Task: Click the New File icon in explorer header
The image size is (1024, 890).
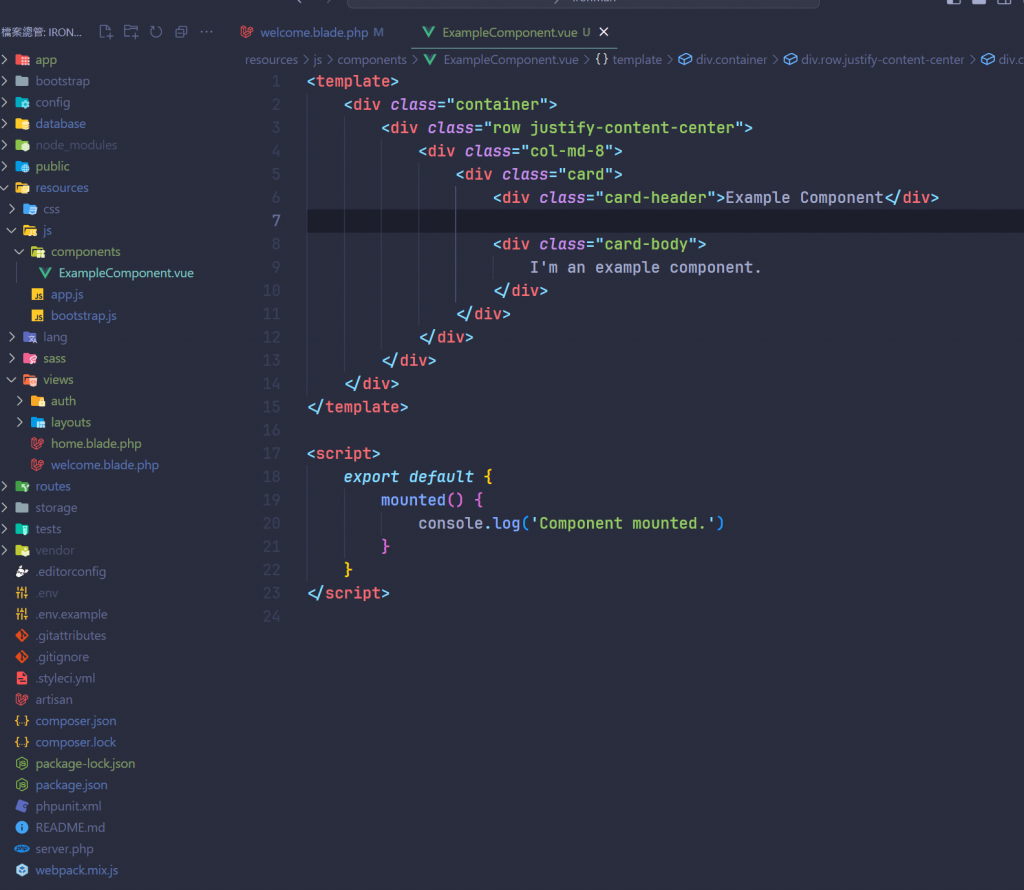Action: point(106,31)
